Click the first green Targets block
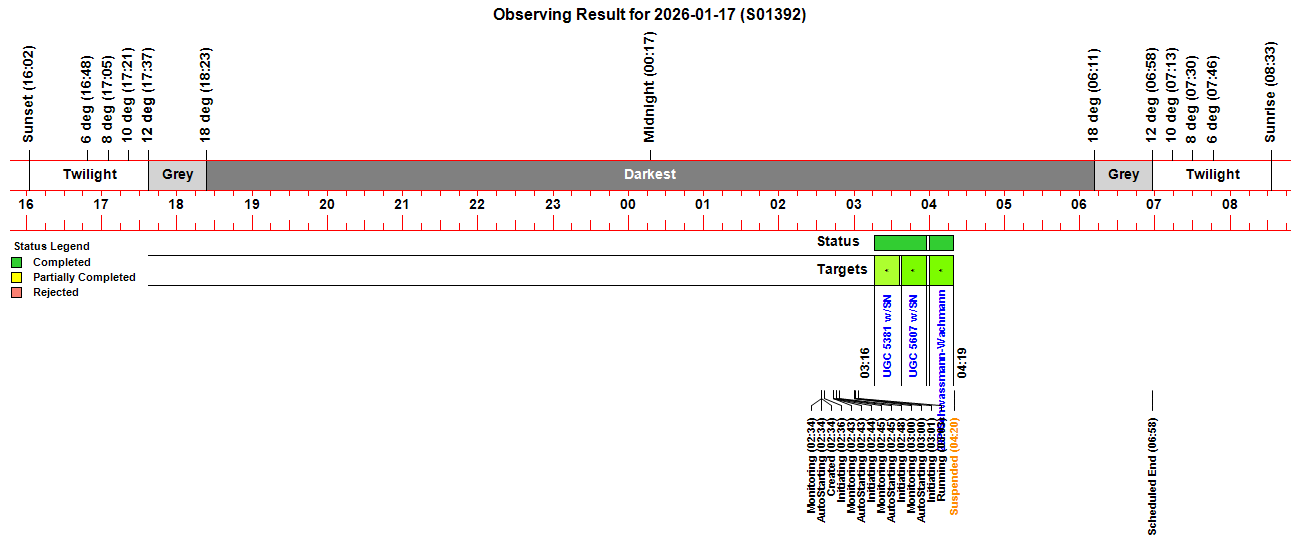Image resolution: width=1300 pixels, height=560 pixels. point(887,270)
